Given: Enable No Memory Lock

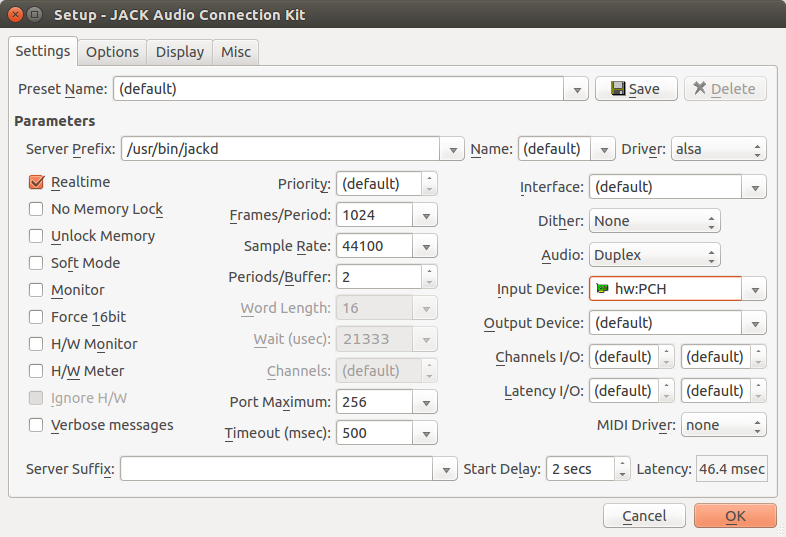Looking at the screenshot, I should (36, 209).
